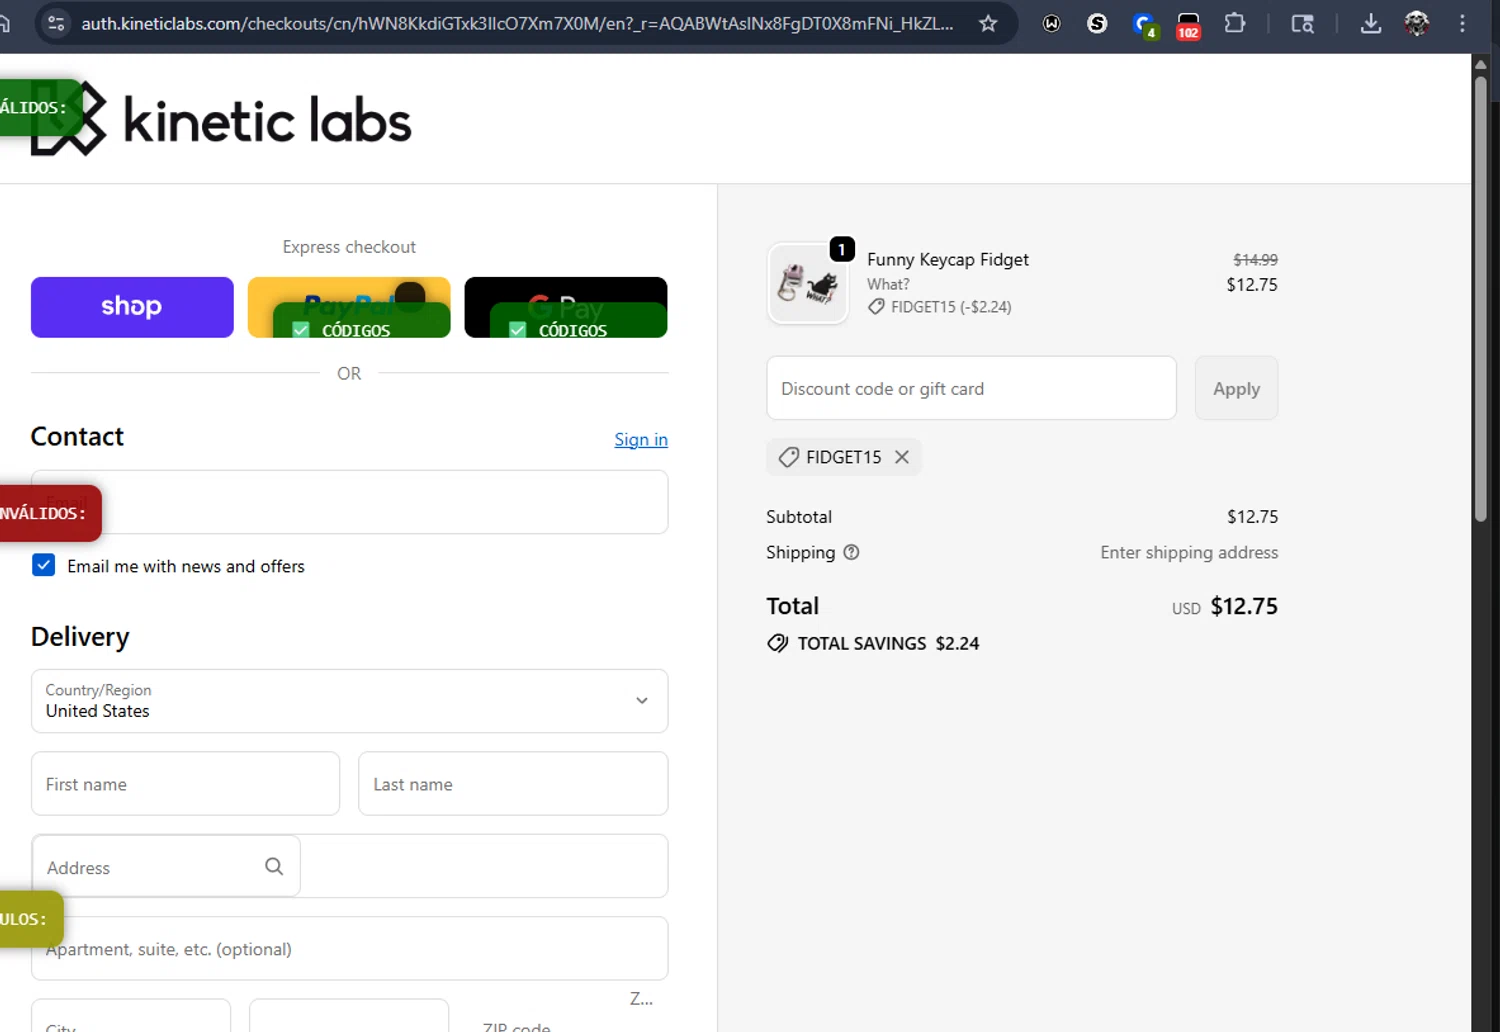Image resolution: width=1500 pixels, height=1032 pixels.
Task: Click the Address field
Action: click(x=349, y=866)
